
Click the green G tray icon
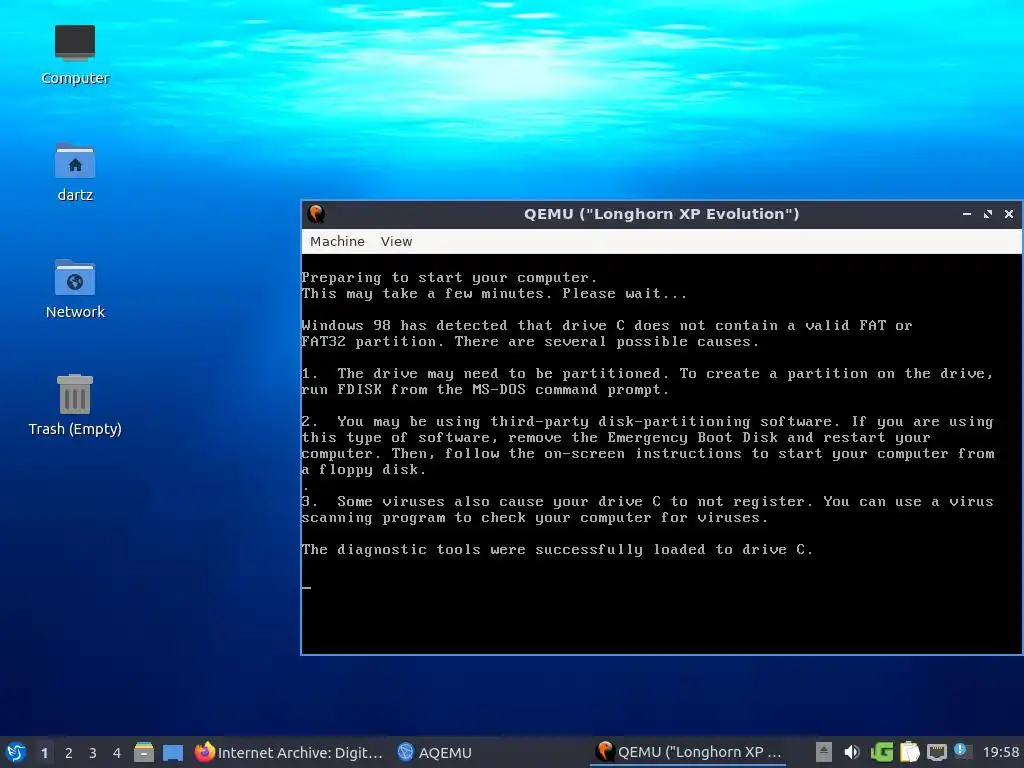(x=882, y=752)
